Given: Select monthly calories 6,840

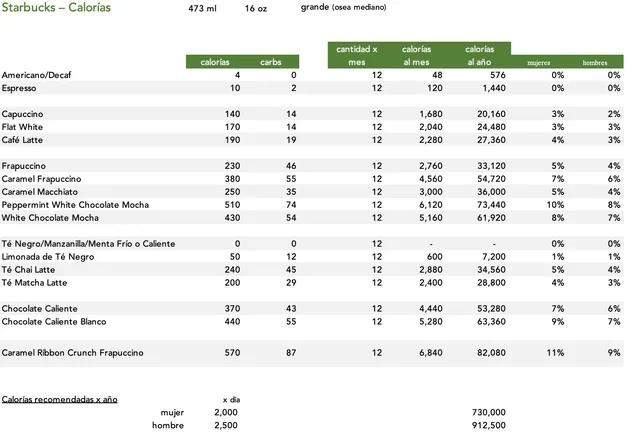Looking at the screenshot, I should (x=431, y=353).
